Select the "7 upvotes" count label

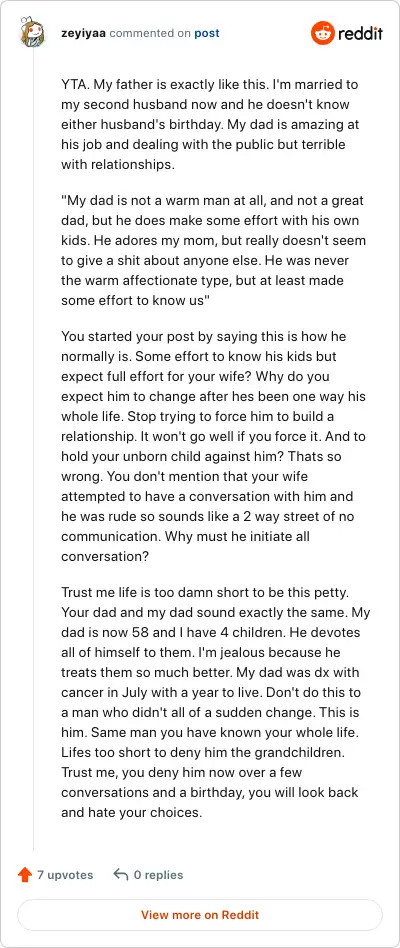pos(65,875)
